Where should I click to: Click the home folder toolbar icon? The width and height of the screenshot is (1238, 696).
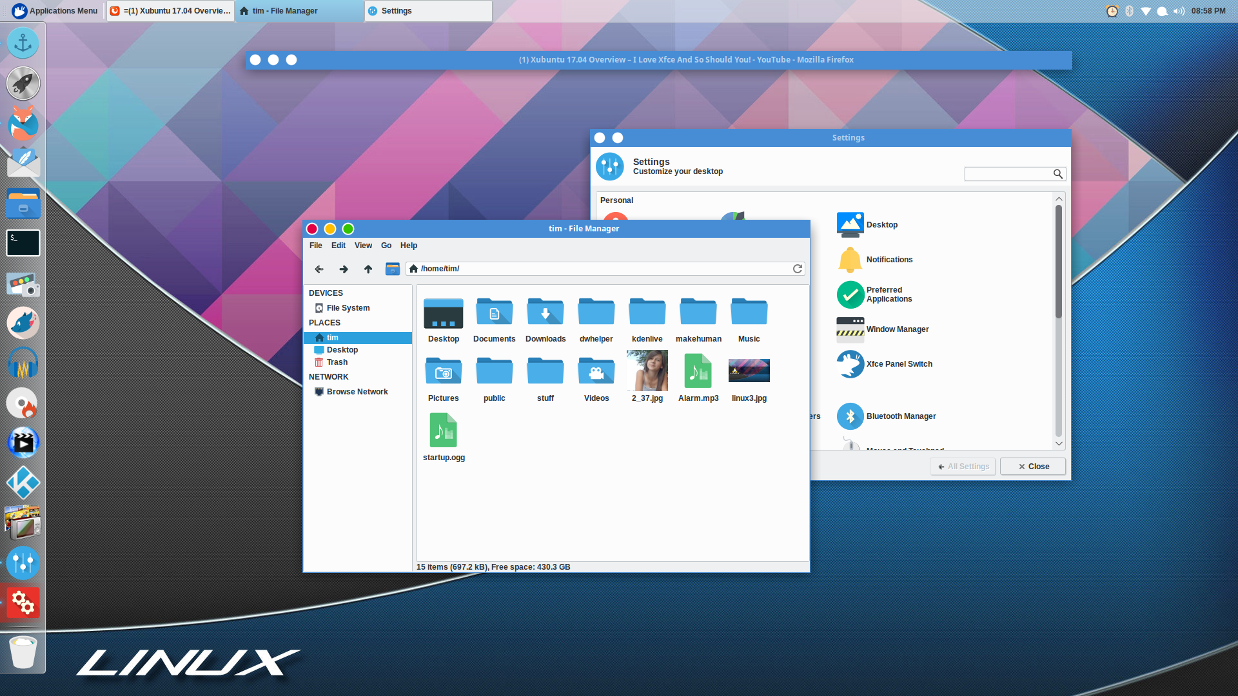(x=393, y=269)
